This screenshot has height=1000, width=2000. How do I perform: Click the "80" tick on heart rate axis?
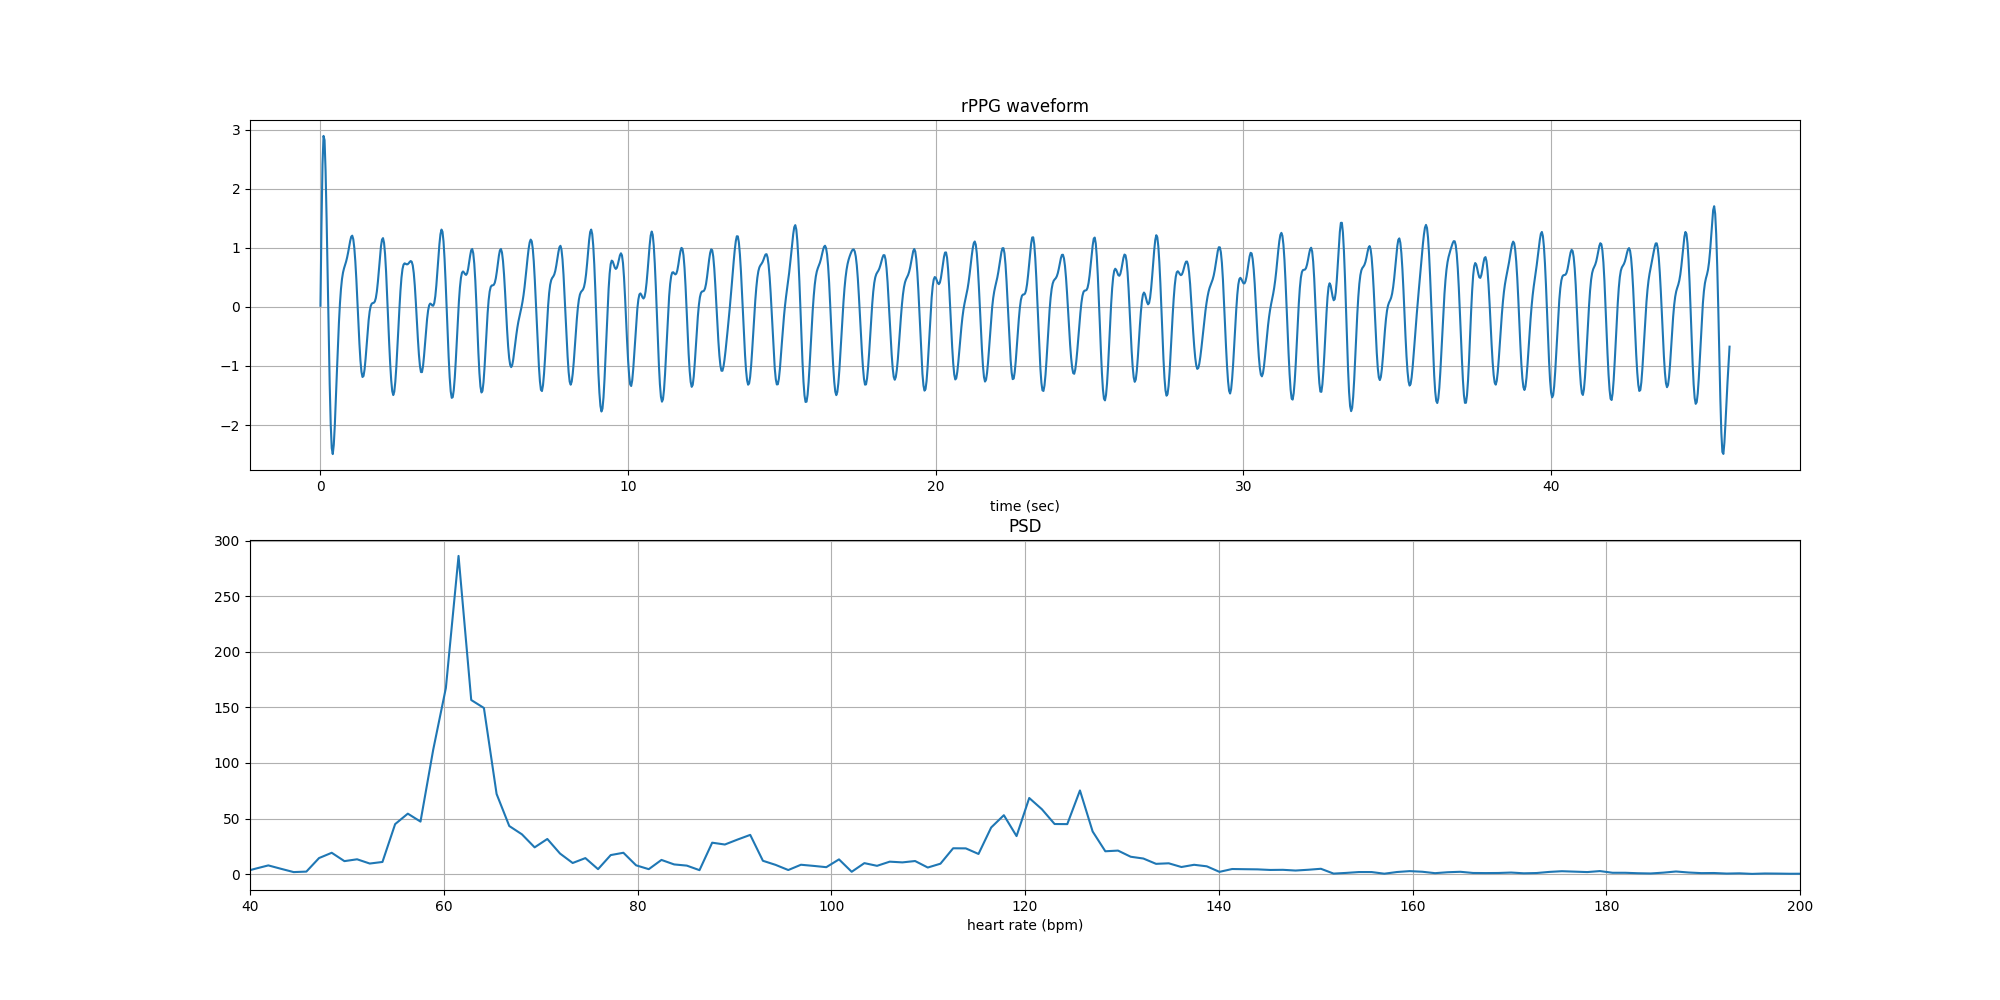pyautogui.click(x=638, y=906)
